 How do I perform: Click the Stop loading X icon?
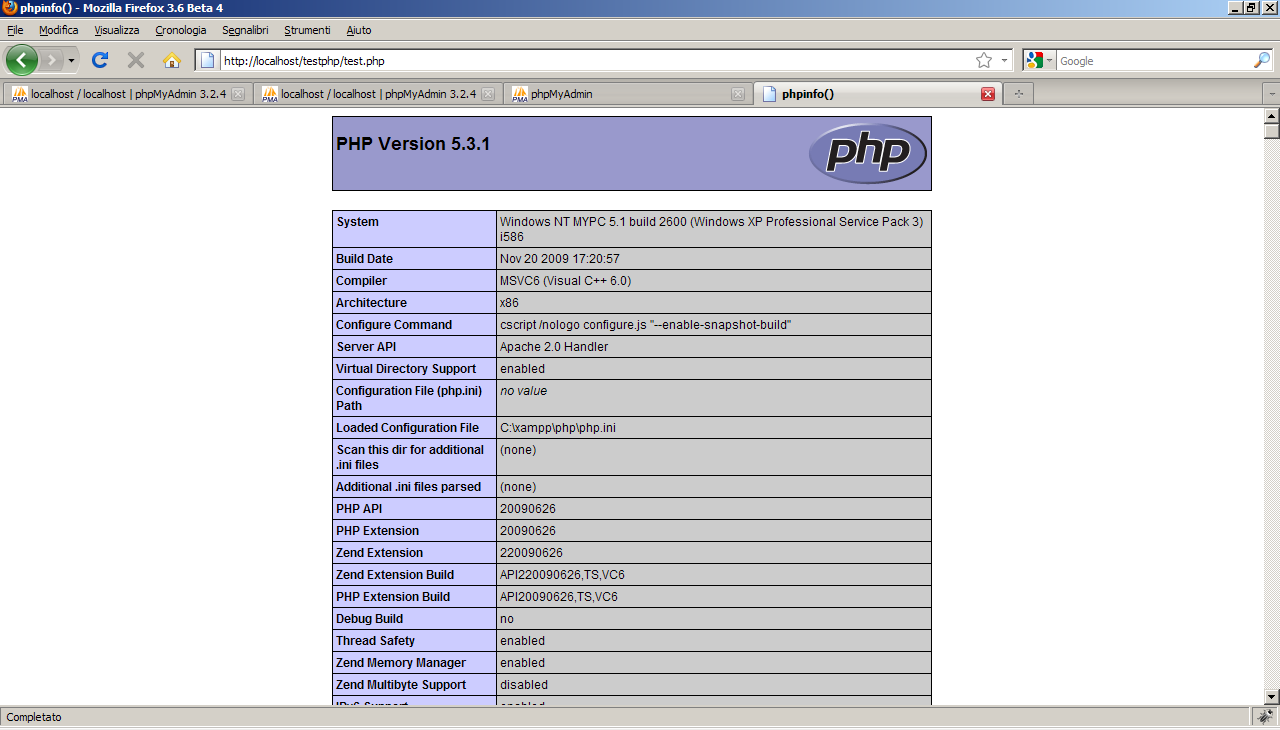coord(136,60)
